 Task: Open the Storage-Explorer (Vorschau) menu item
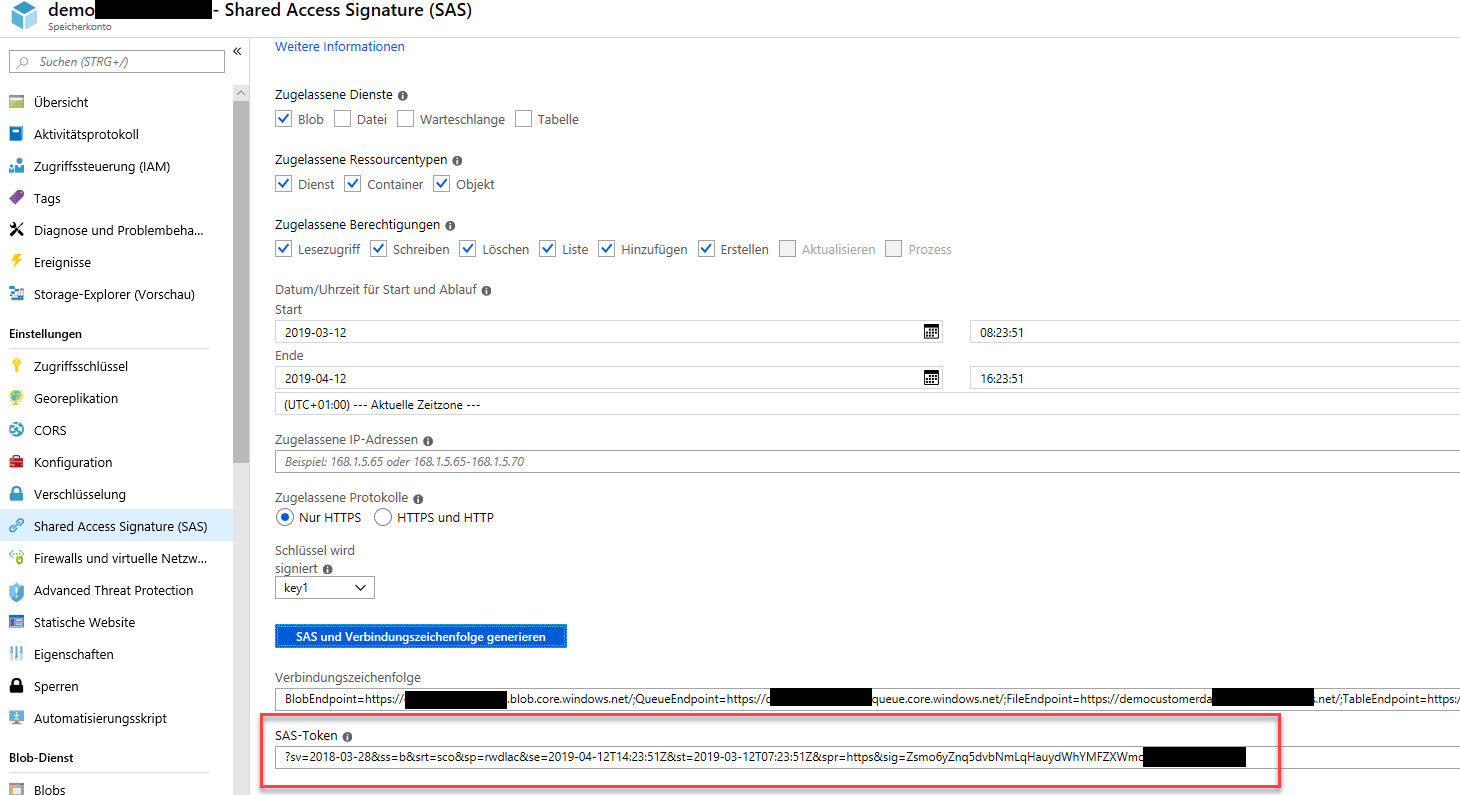(116, 294)
